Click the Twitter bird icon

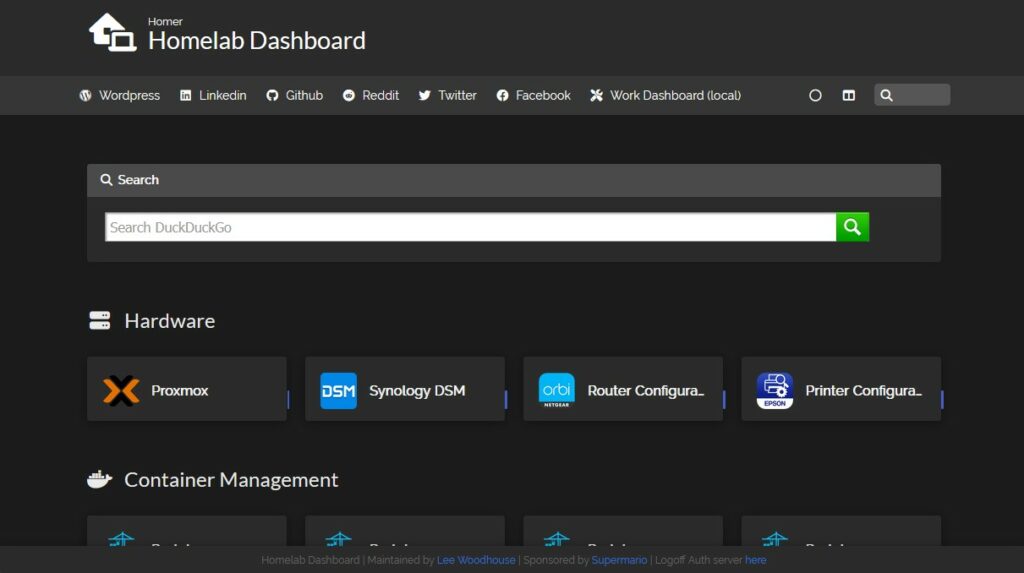(x=424, y=95)
